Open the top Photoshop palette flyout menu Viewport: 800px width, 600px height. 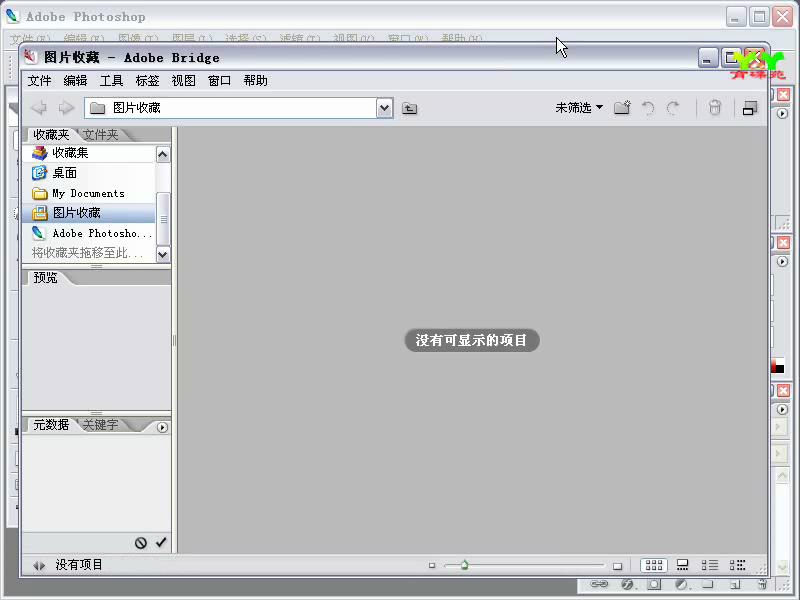tap(782, 114)
